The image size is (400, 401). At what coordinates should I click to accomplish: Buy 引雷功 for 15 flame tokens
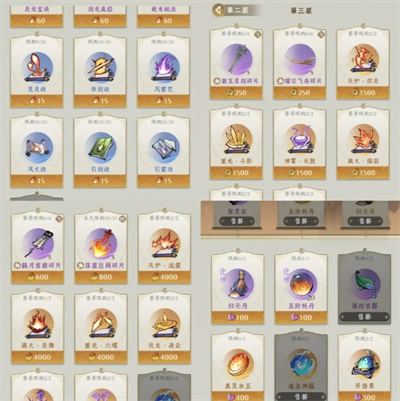[x=164, y=181]
